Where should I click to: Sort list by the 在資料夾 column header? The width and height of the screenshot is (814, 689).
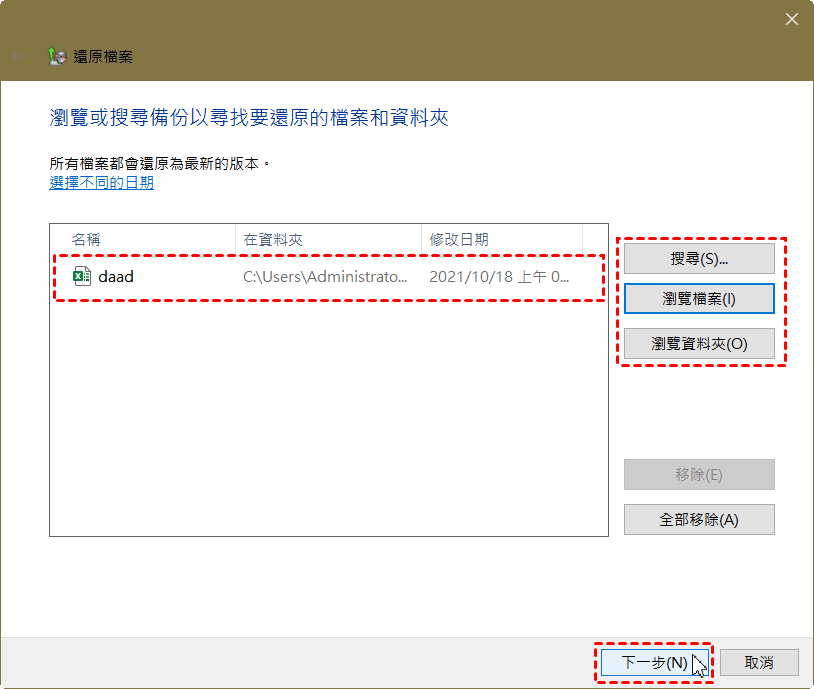[273, 240]
